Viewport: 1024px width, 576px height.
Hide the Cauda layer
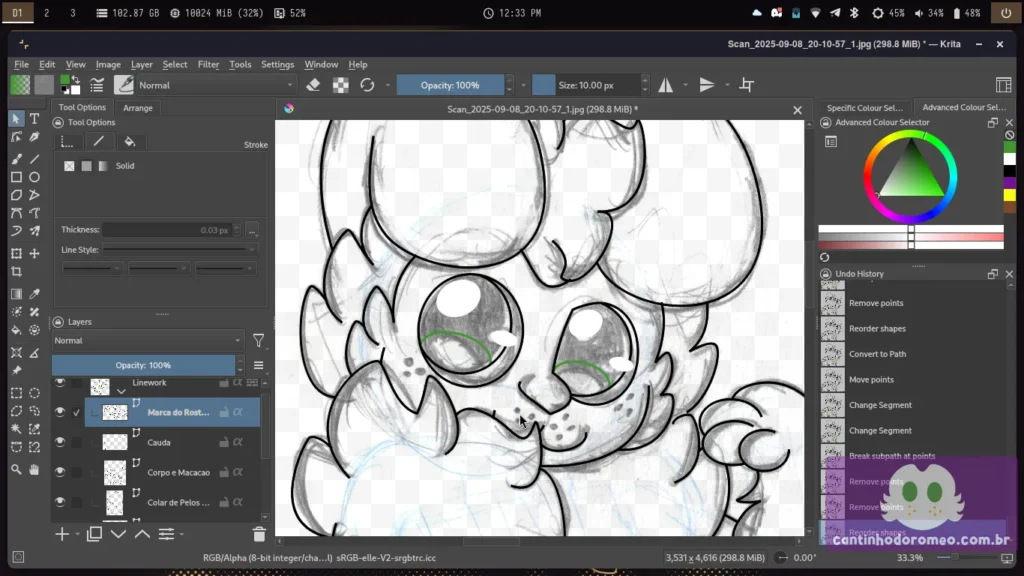click(60, 442)
